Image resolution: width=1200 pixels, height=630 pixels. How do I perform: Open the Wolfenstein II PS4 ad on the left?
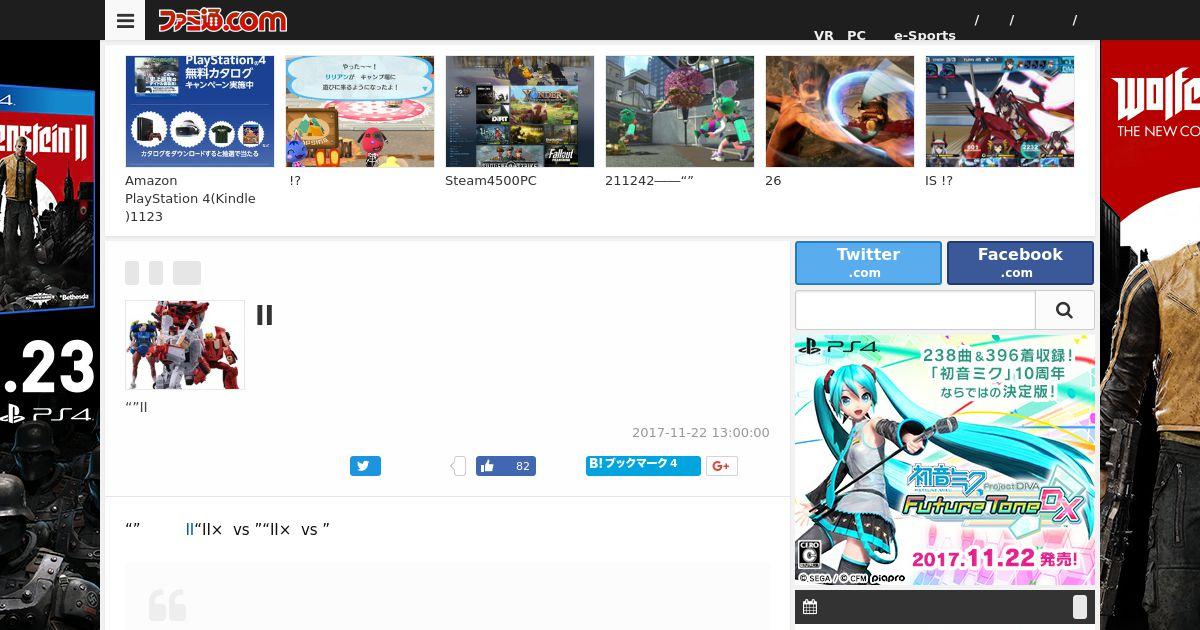pos(50,335)
